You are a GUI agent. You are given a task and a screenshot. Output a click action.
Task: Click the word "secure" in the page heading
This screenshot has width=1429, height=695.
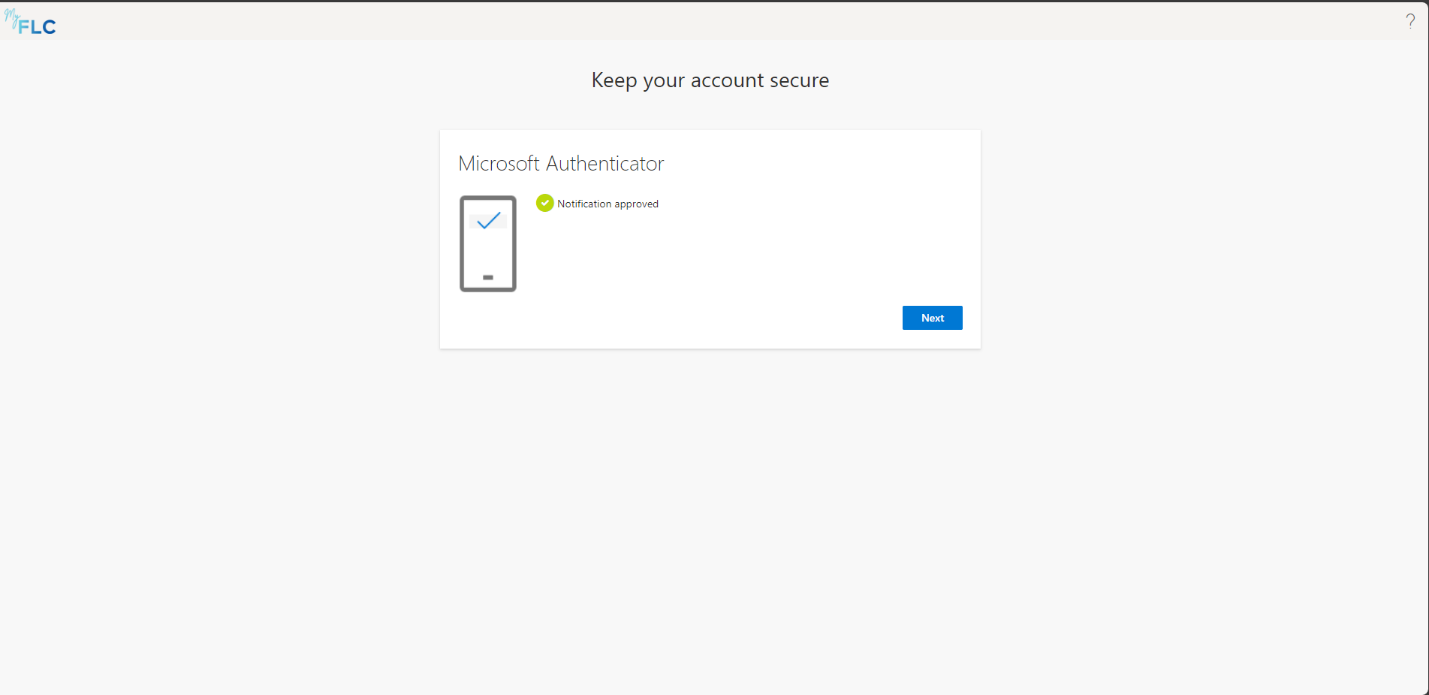click(797, 80)
